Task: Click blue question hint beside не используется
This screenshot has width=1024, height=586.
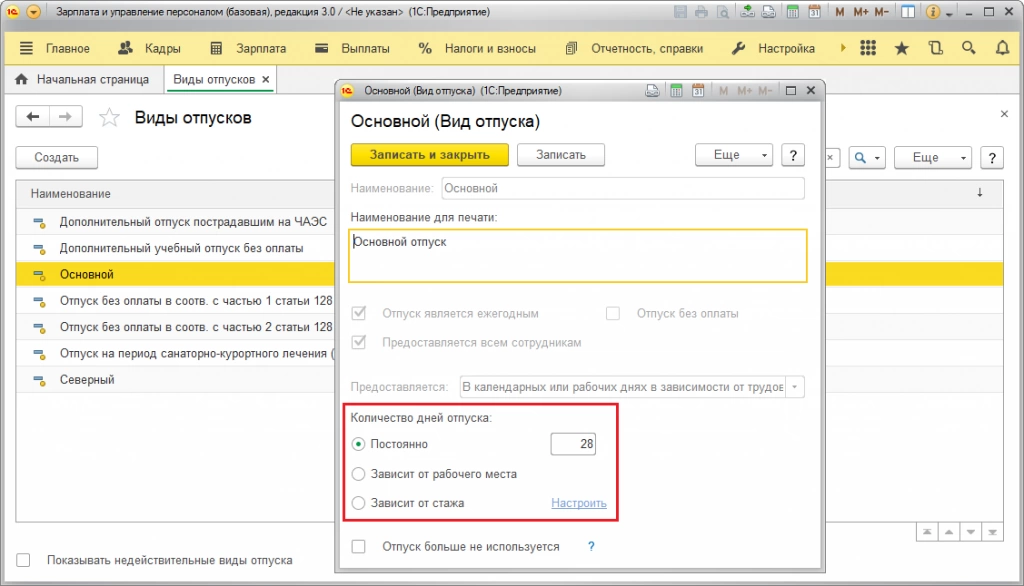Action: [x=591, y=546]
